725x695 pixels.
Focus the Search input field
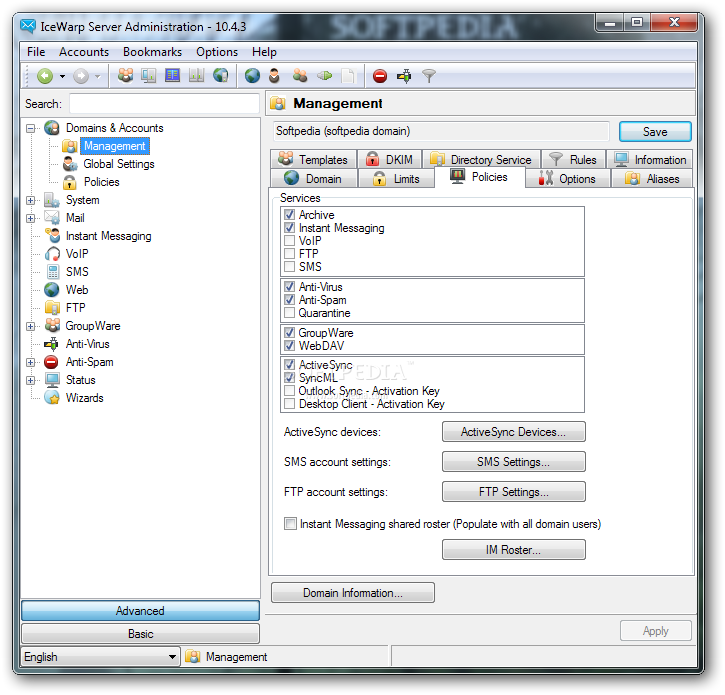point(164,104)
